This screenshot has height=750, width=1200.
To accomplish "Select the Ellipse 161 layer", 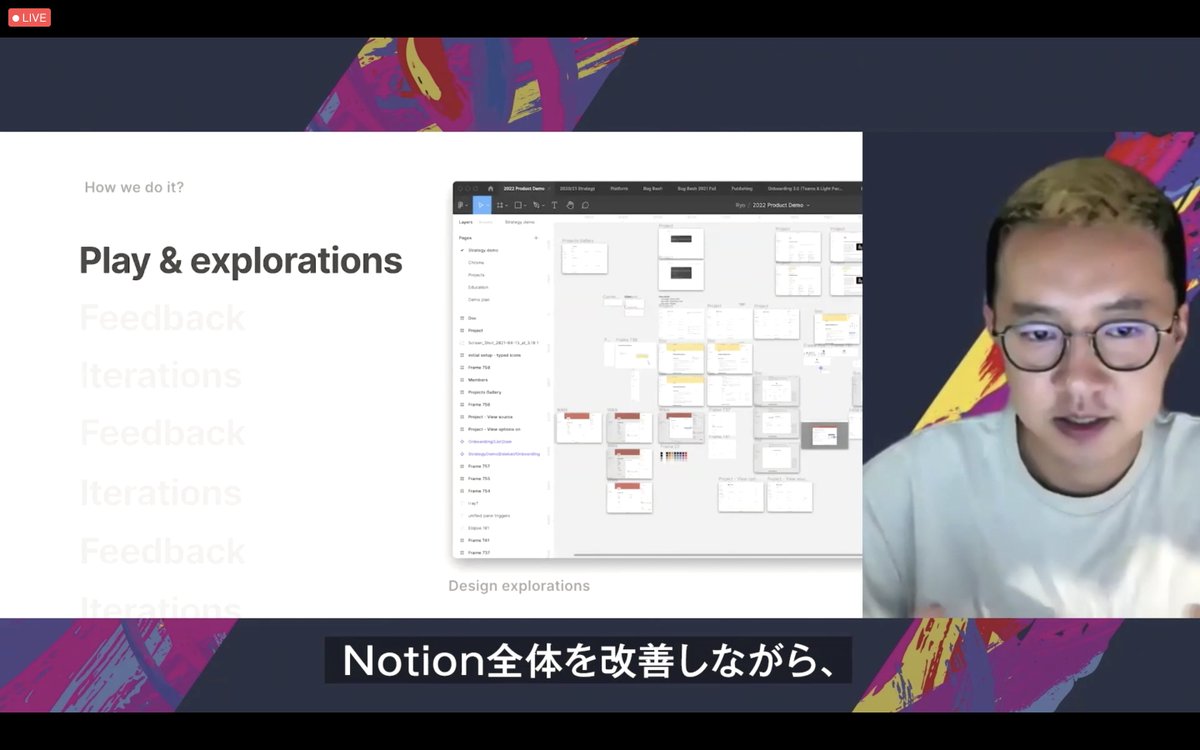I will click(479, 528).
